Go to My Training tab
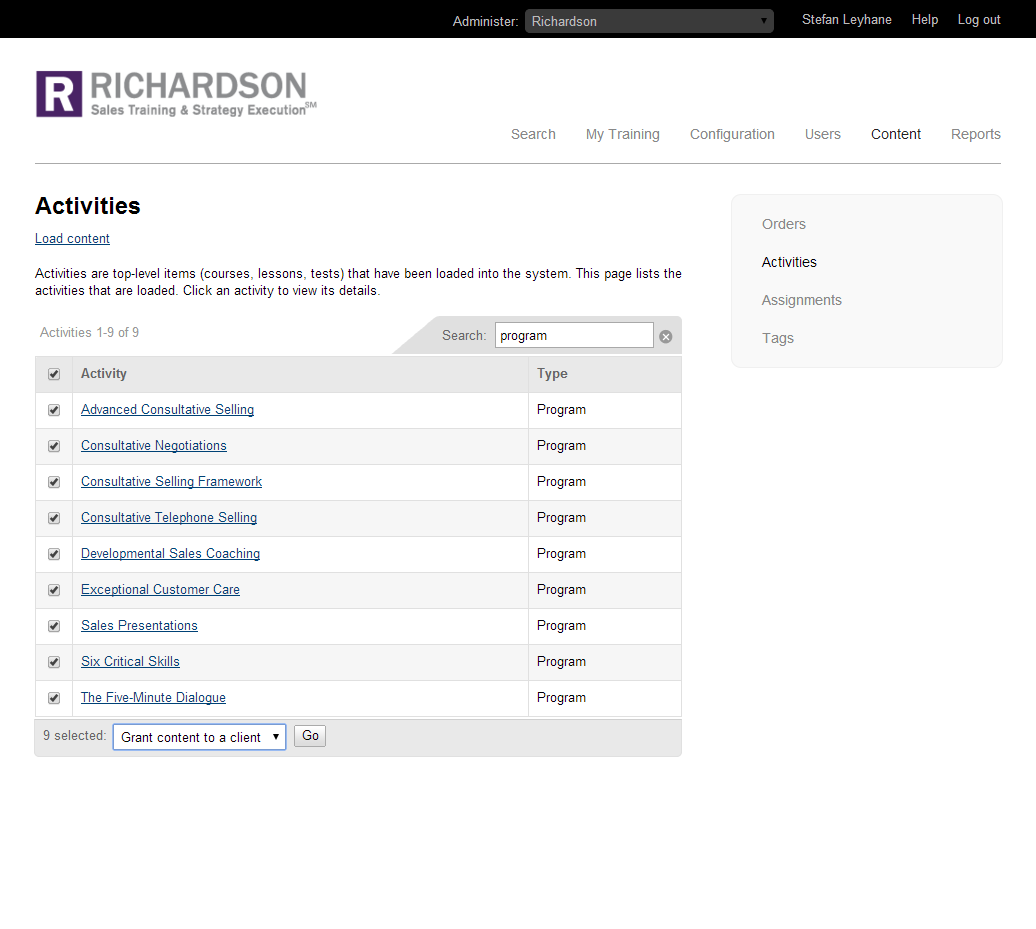 [x=622, y=134]
